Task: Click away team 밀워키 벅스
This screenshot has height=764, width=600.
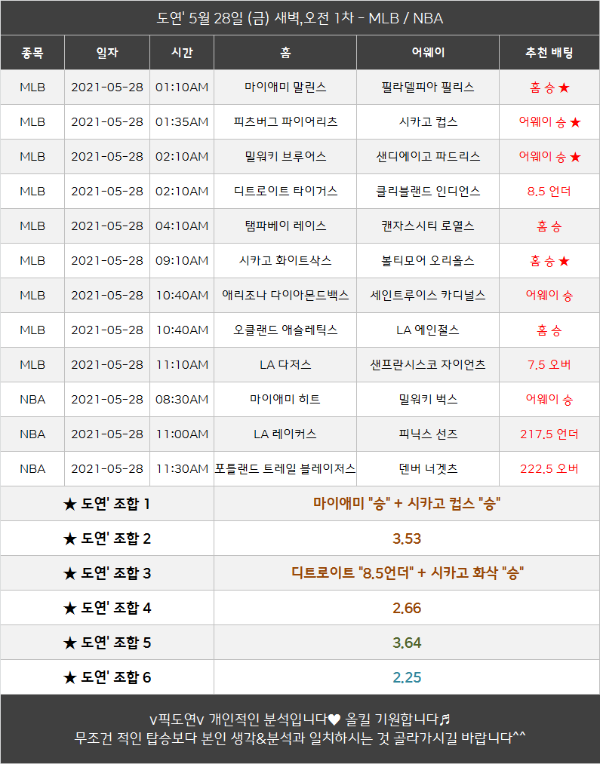Action: [428, 399]
